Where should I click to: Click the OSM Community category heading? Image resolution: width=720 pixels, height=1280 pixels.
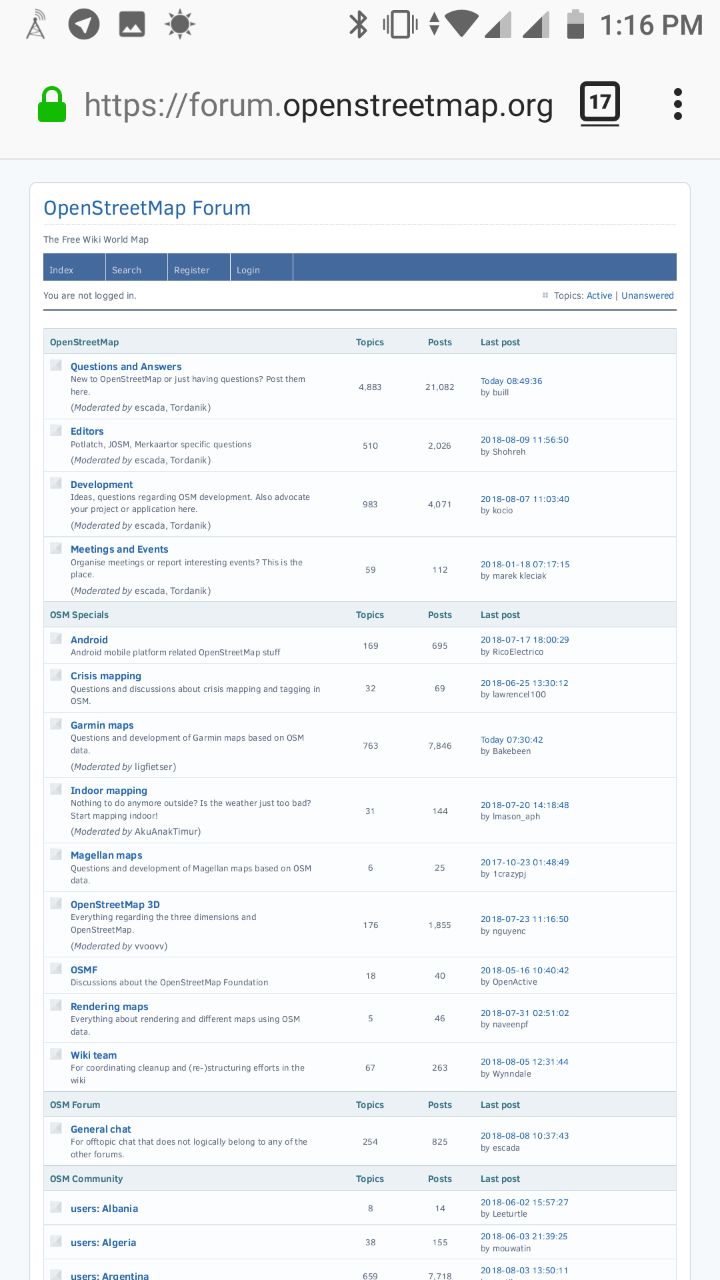click(86, 1179)
